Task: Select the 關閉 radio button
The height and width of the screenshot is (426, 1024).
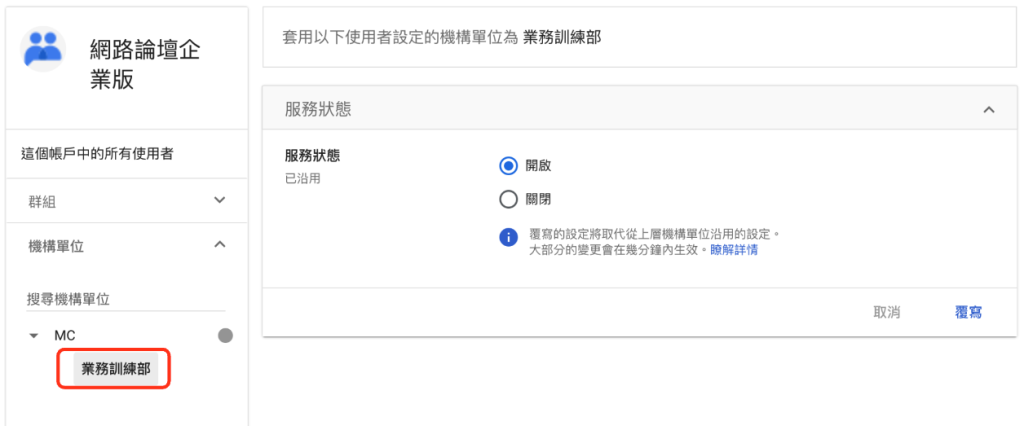Action: tap(508, 199)
